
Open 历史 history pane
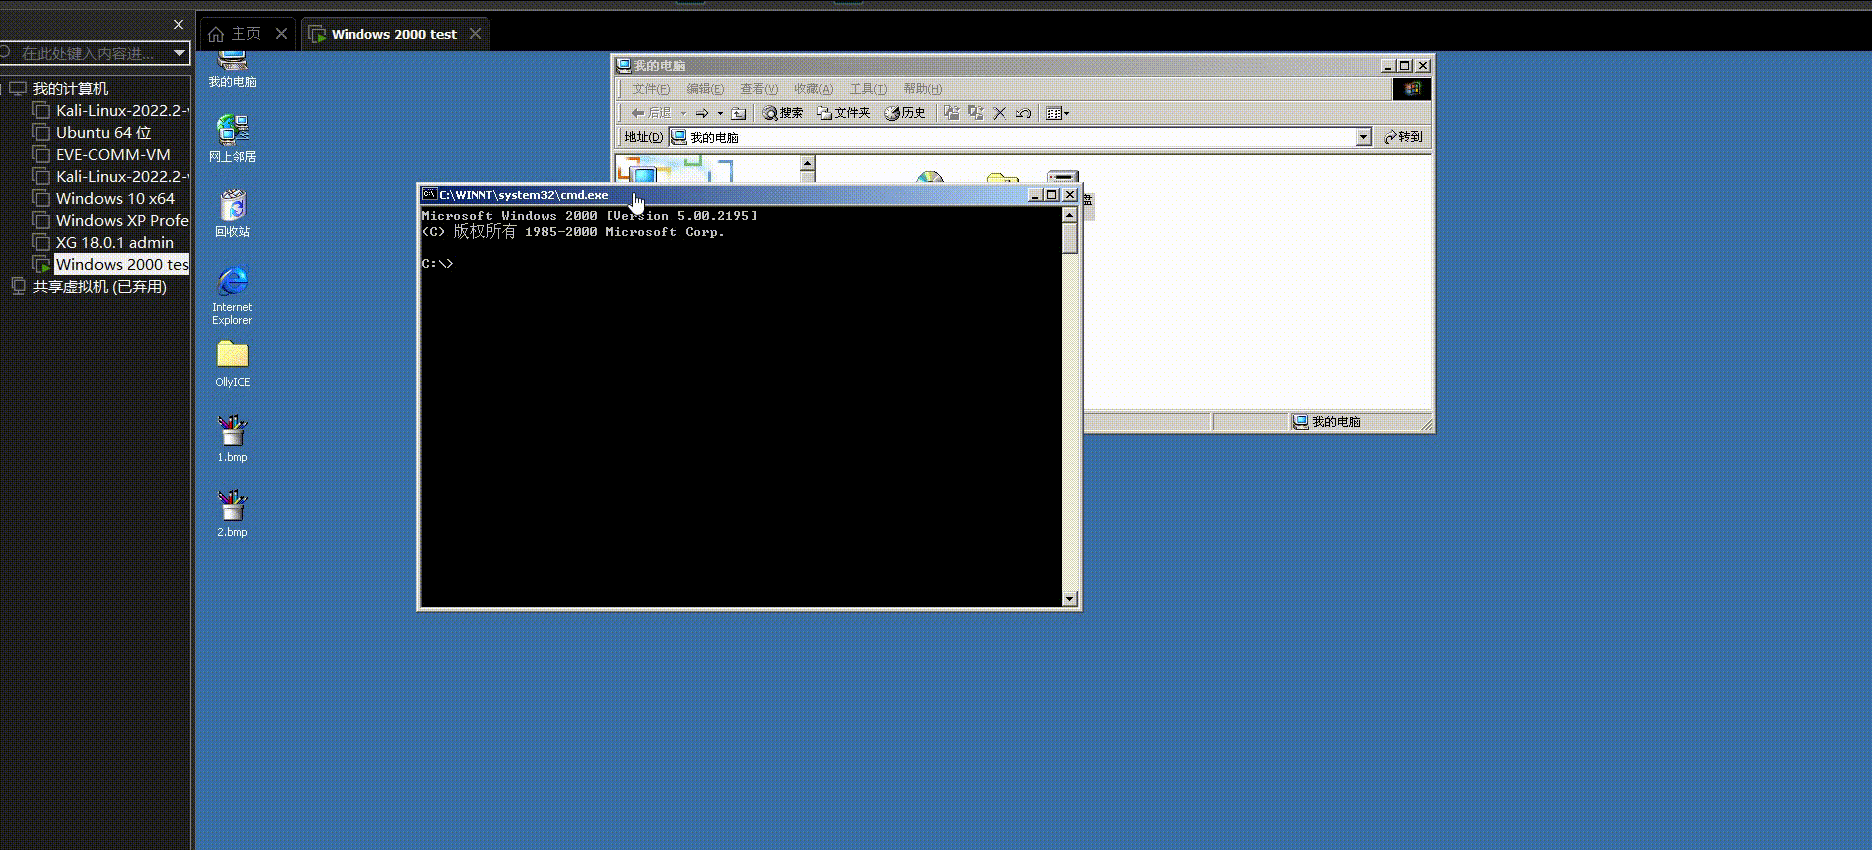point(905,113)
